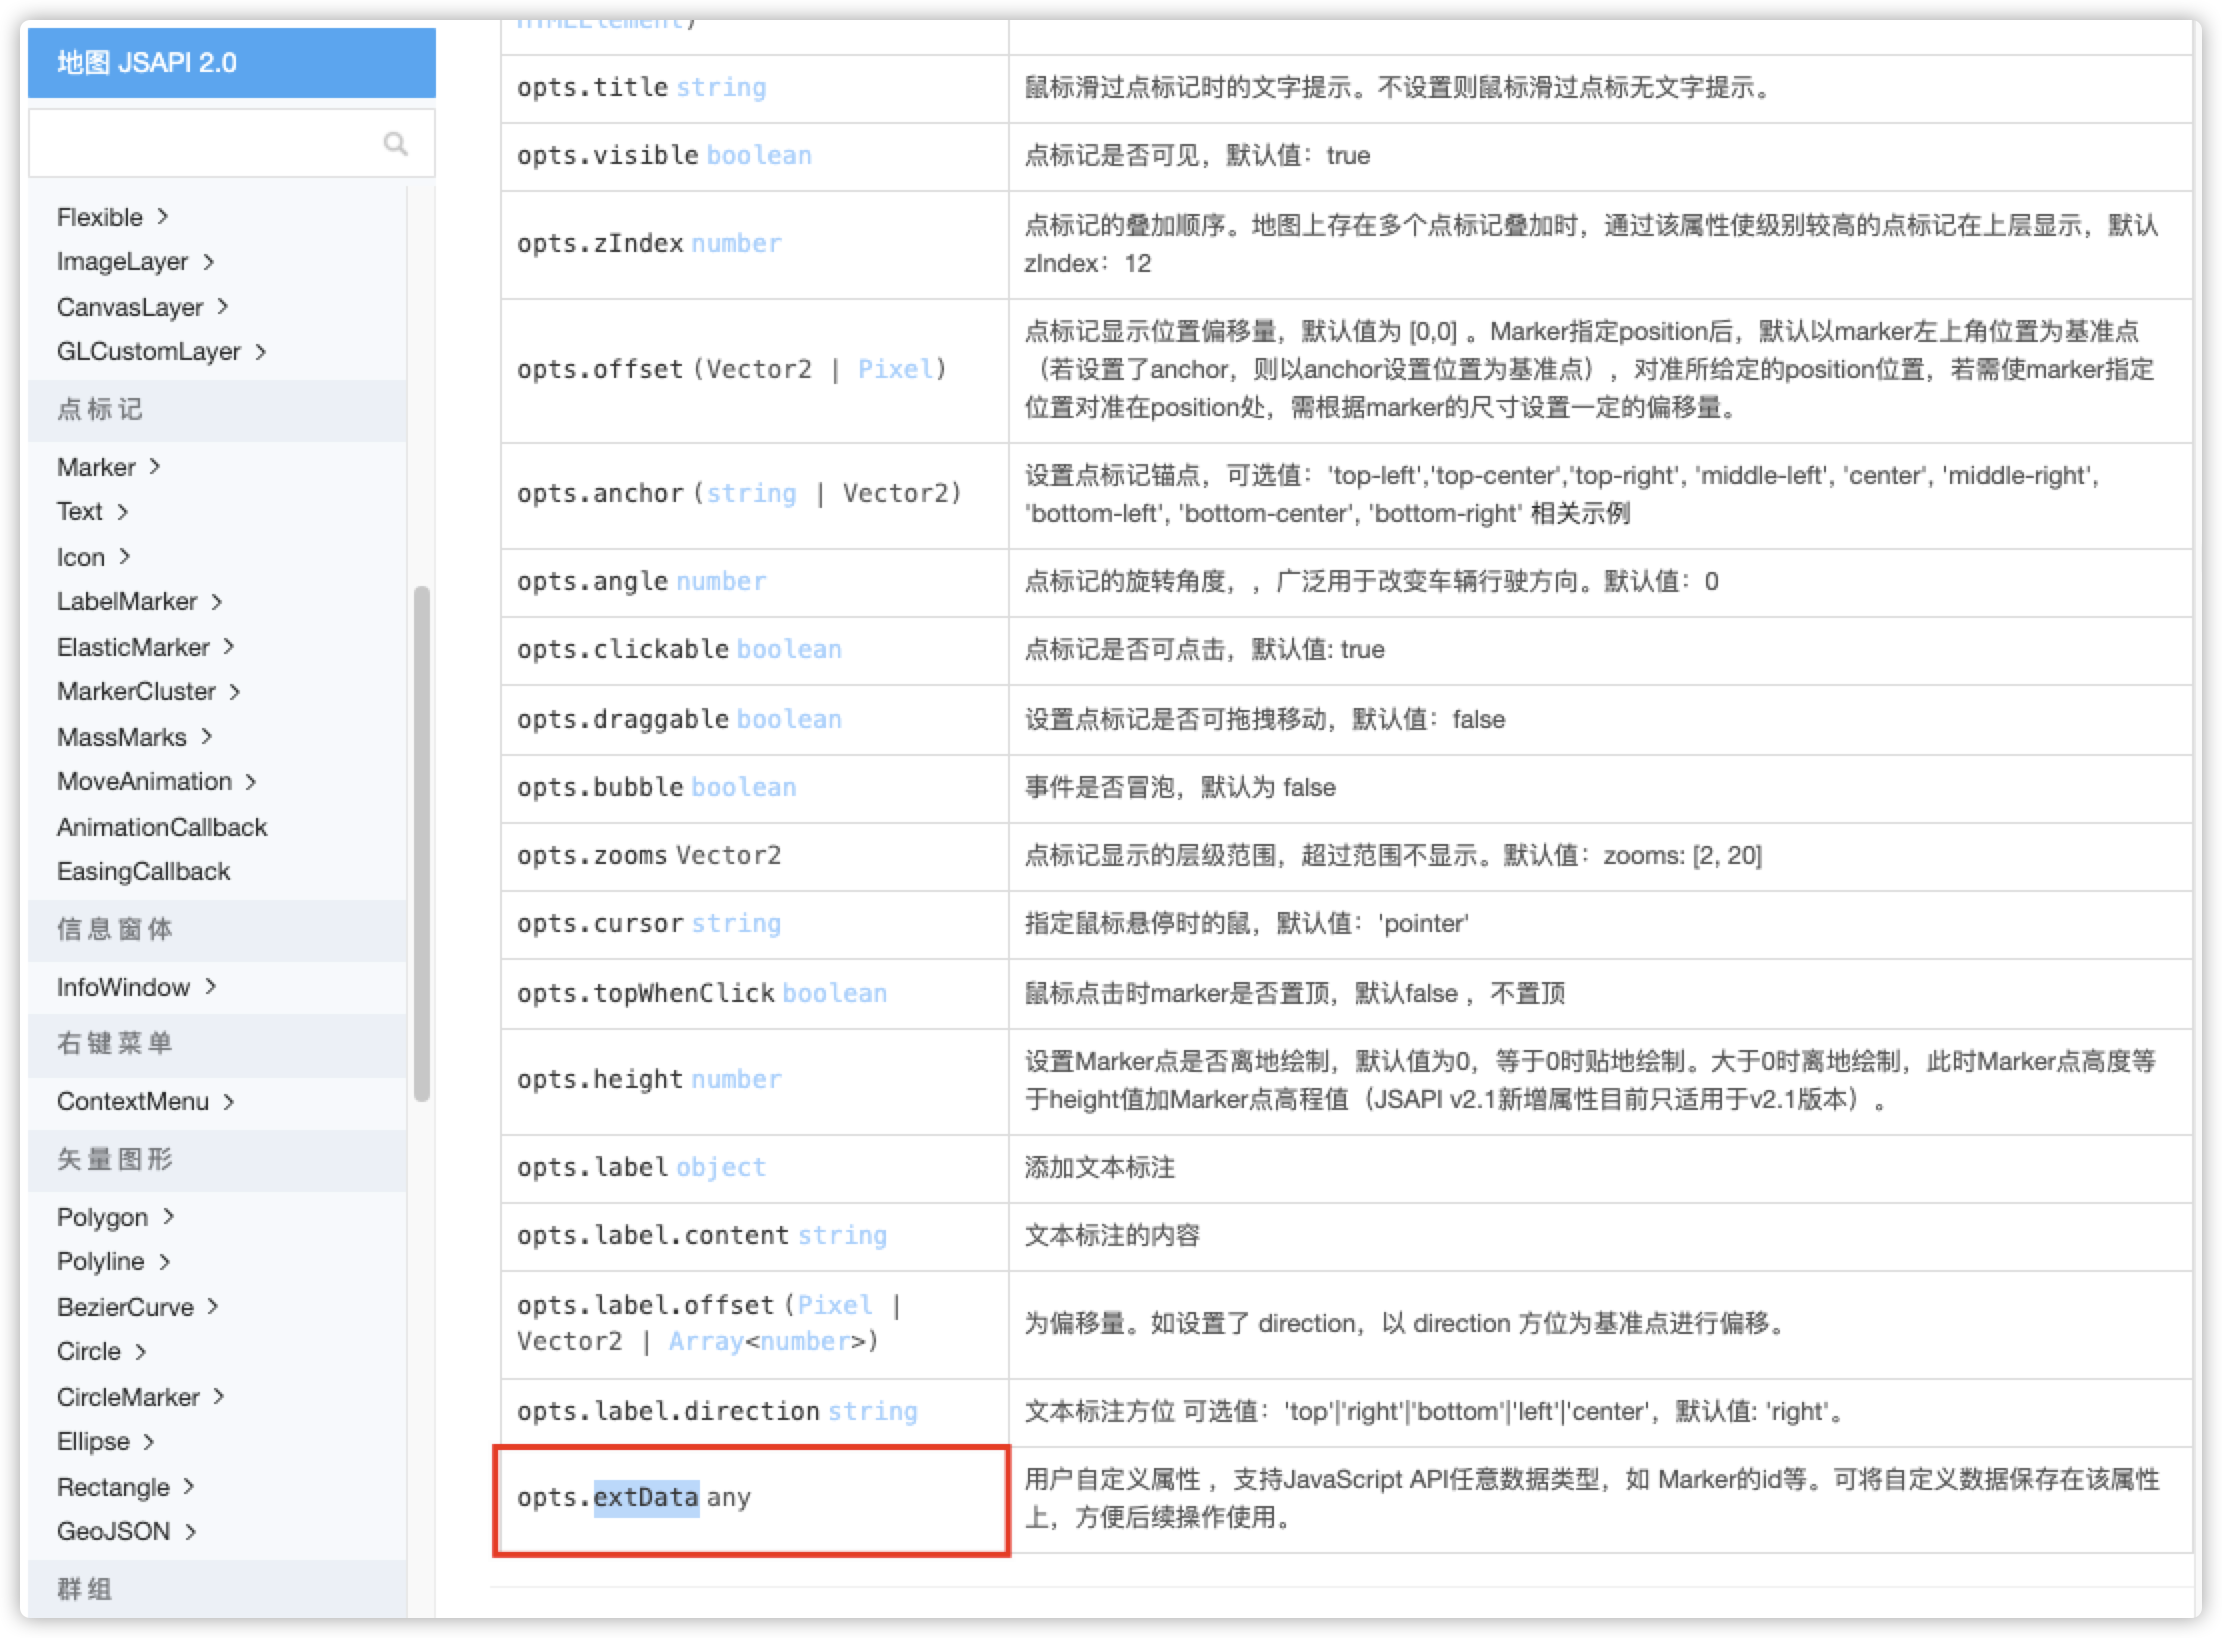Screen dimensions: 2222x1638
Task: Select EasingCallback sidebar entry
Action: coord(143,872)
